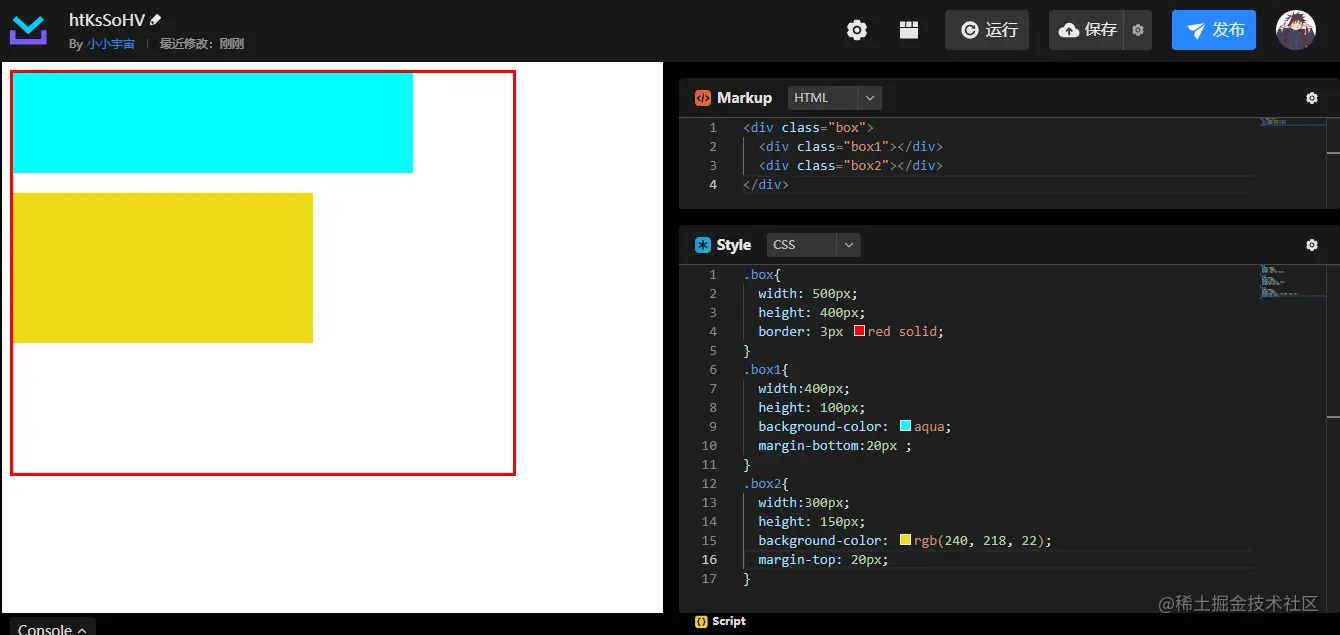Click project title htKsSoHV

pyautogui.click(x=107, y=19)
